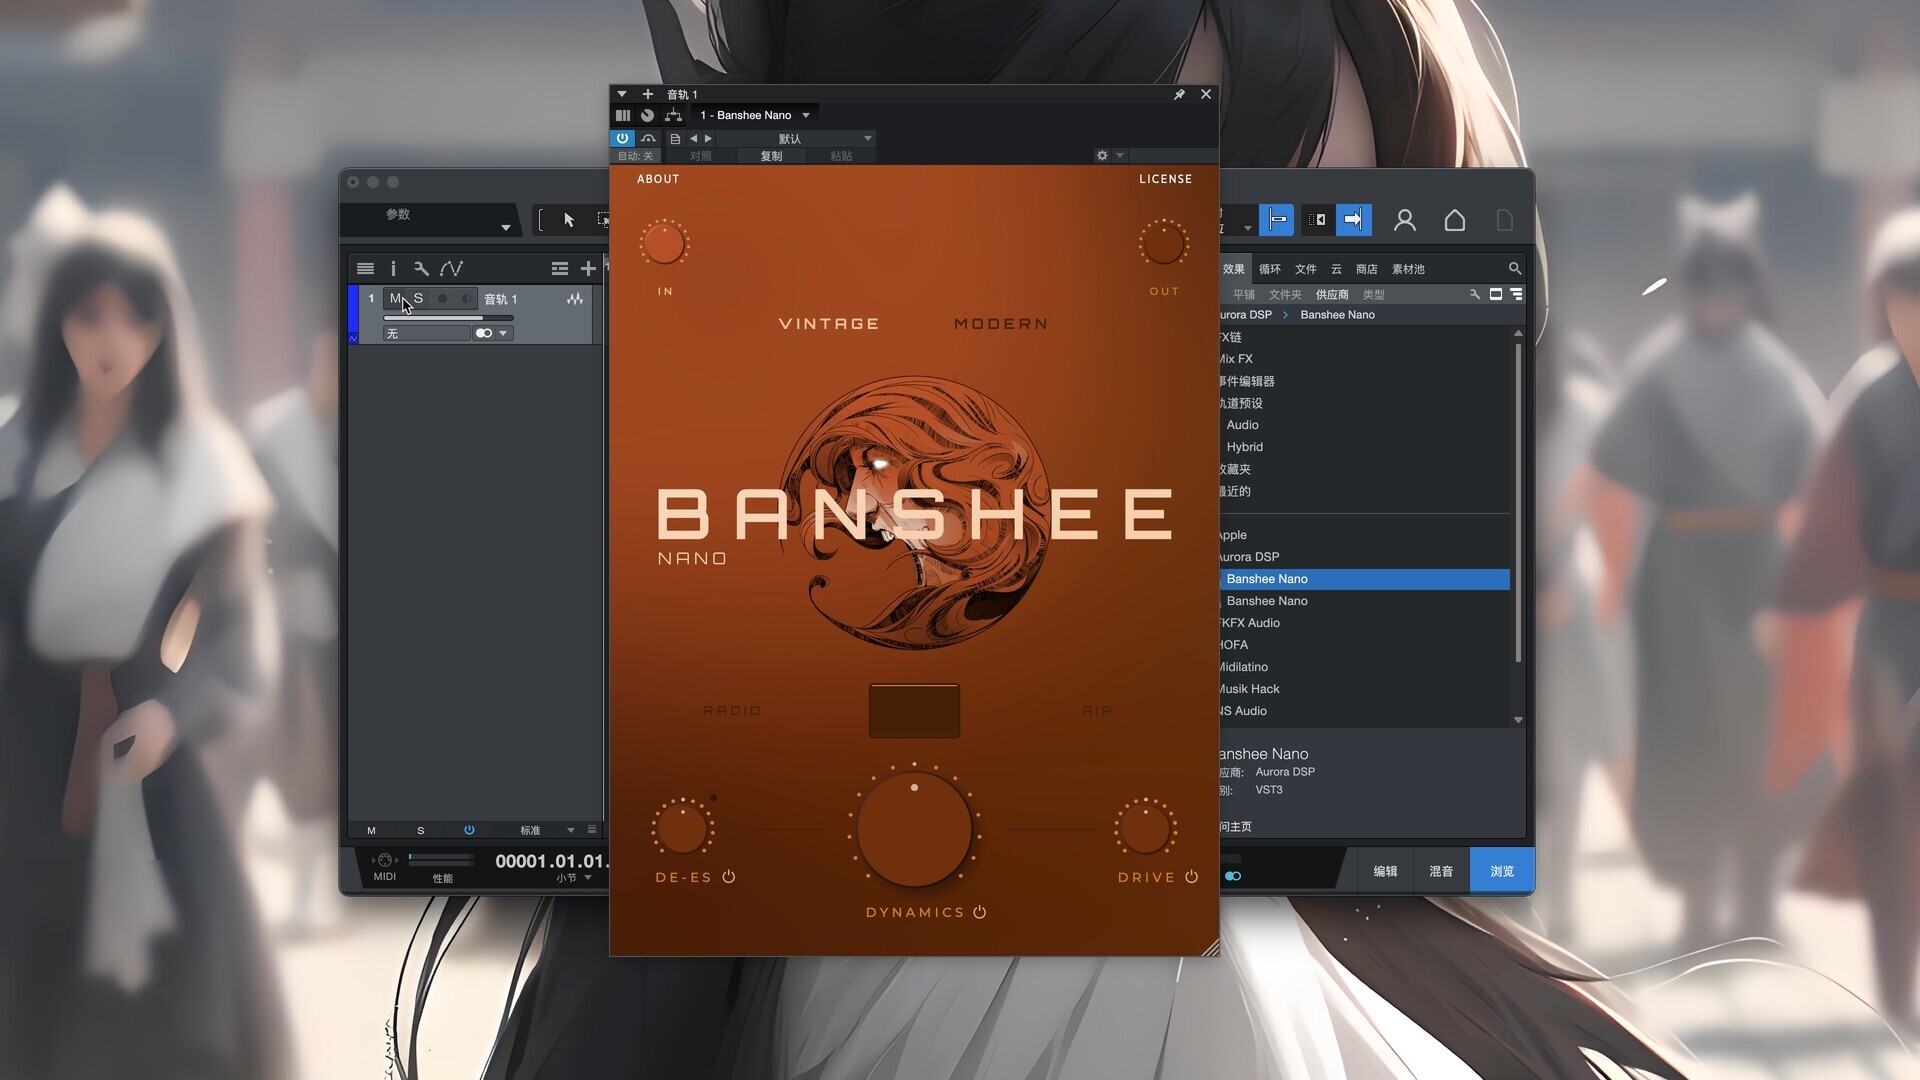Viewport: 1920px width, 1080px height.
Task: Expand the 无 input dropdown on track 1
Action: 427,334
